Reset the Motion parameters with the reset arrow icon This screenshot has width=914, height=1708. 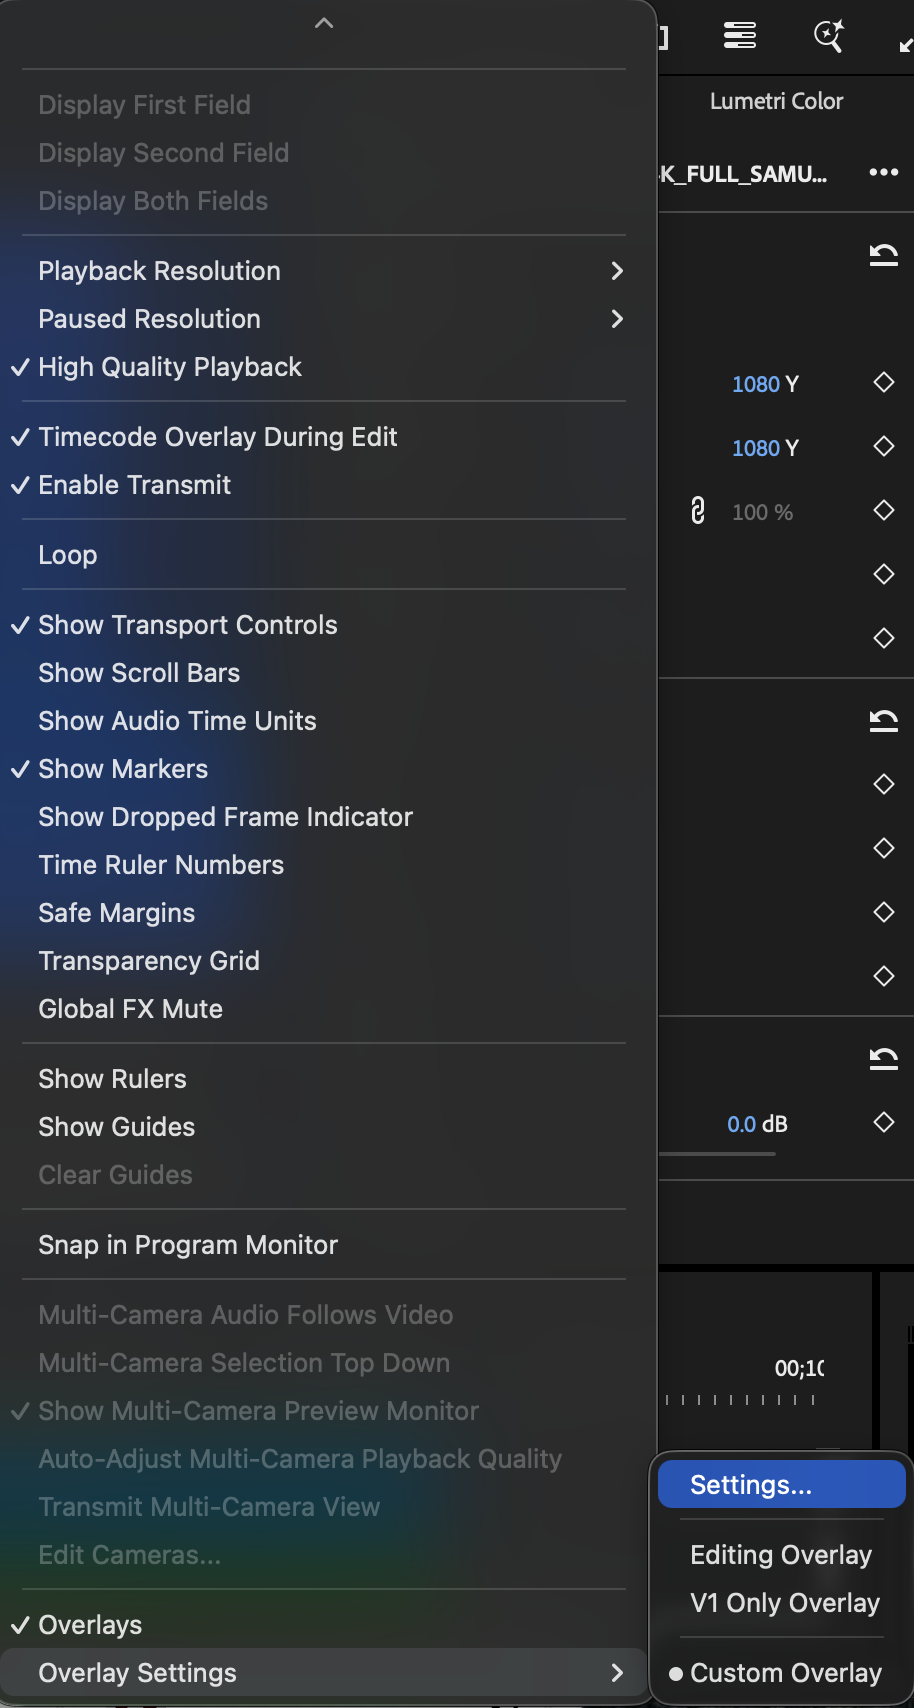[x=884, y=256]
